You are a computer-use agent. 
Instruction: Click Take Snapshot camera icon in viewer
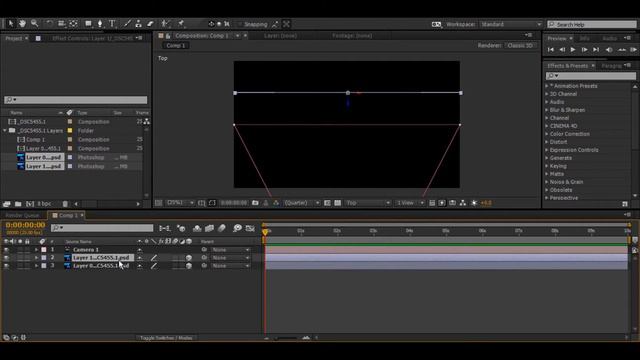click(x=255, y=203)
